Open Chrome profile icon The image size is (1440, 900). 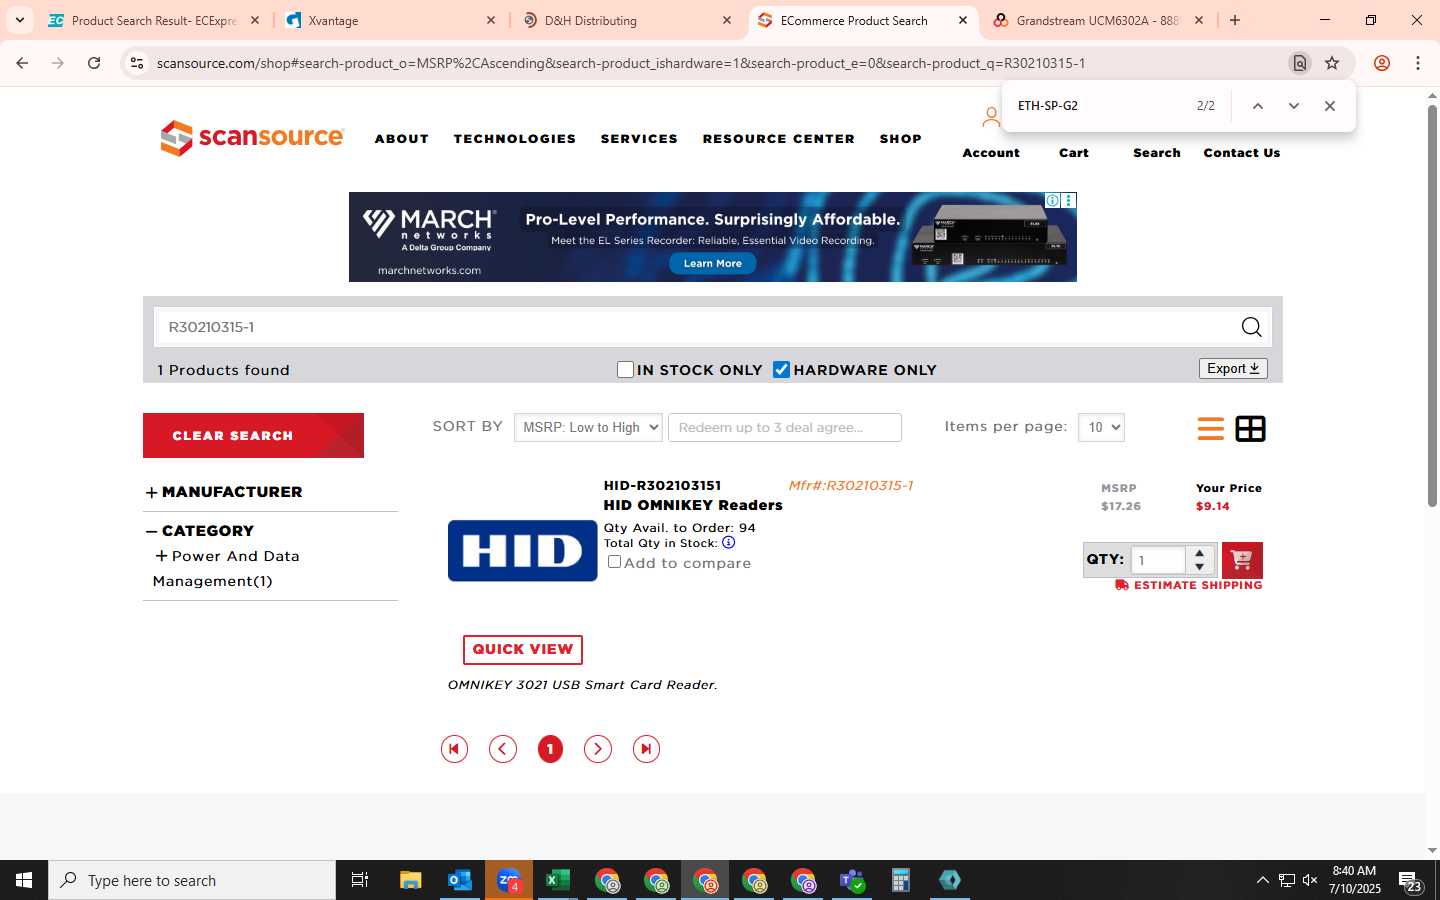click(x=1382, y=63)
